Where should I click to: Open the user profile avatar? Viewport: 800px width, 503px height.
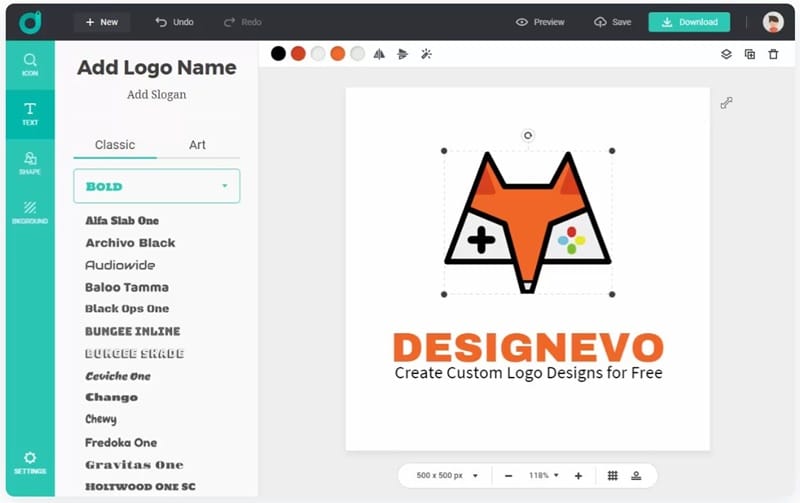point(773,22)
